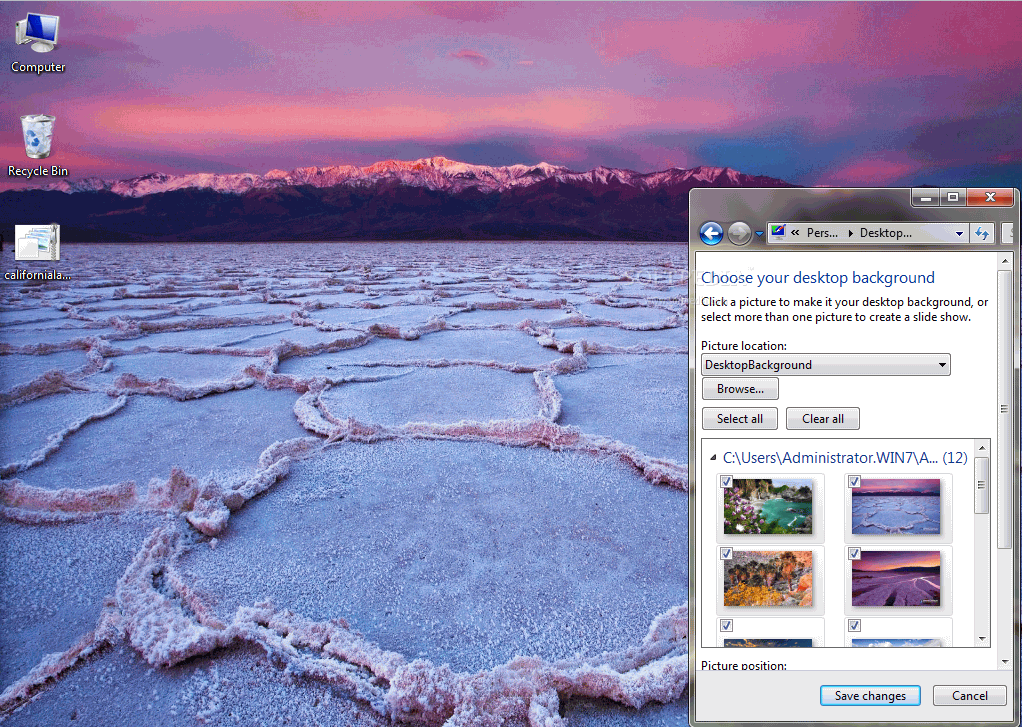Screen dimensions: 1022x727
Task: Select the coastal cove wallpaper thumbnail
Action: [768, 507]
